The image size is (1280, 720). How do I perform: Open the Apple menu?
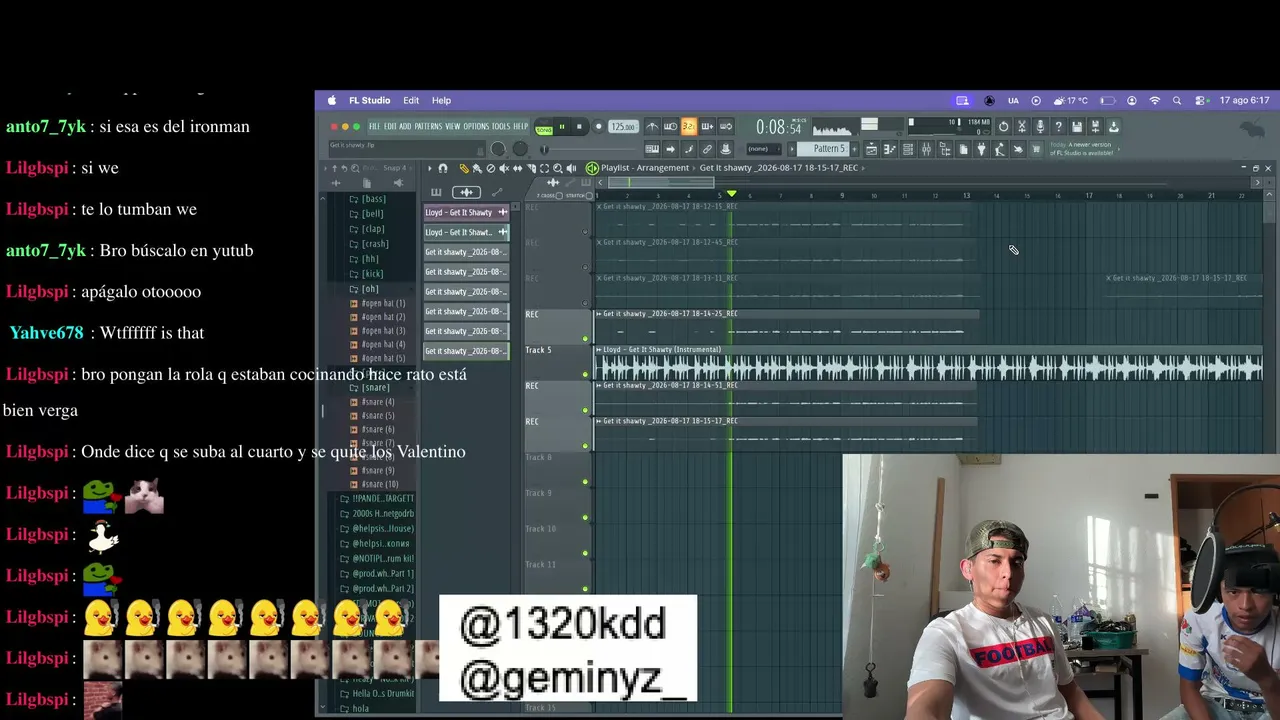(332, 100)
